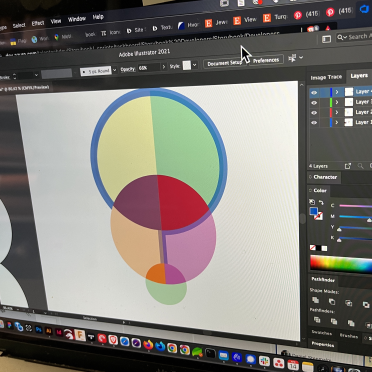Switch to the Layers tab

(359, 76)
